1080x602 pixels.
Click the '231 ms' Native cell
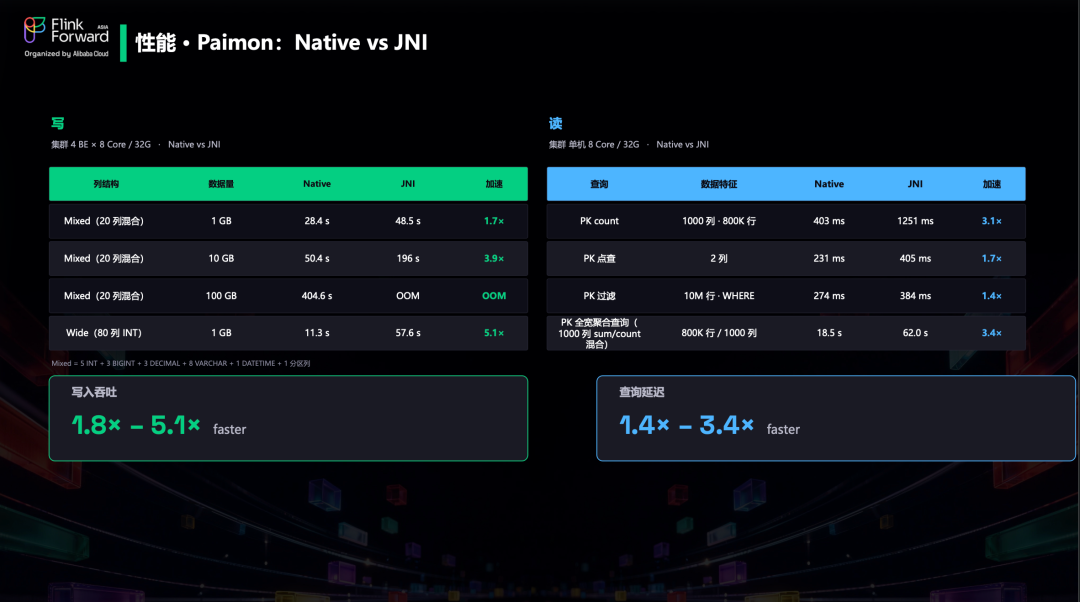[829, 258]
